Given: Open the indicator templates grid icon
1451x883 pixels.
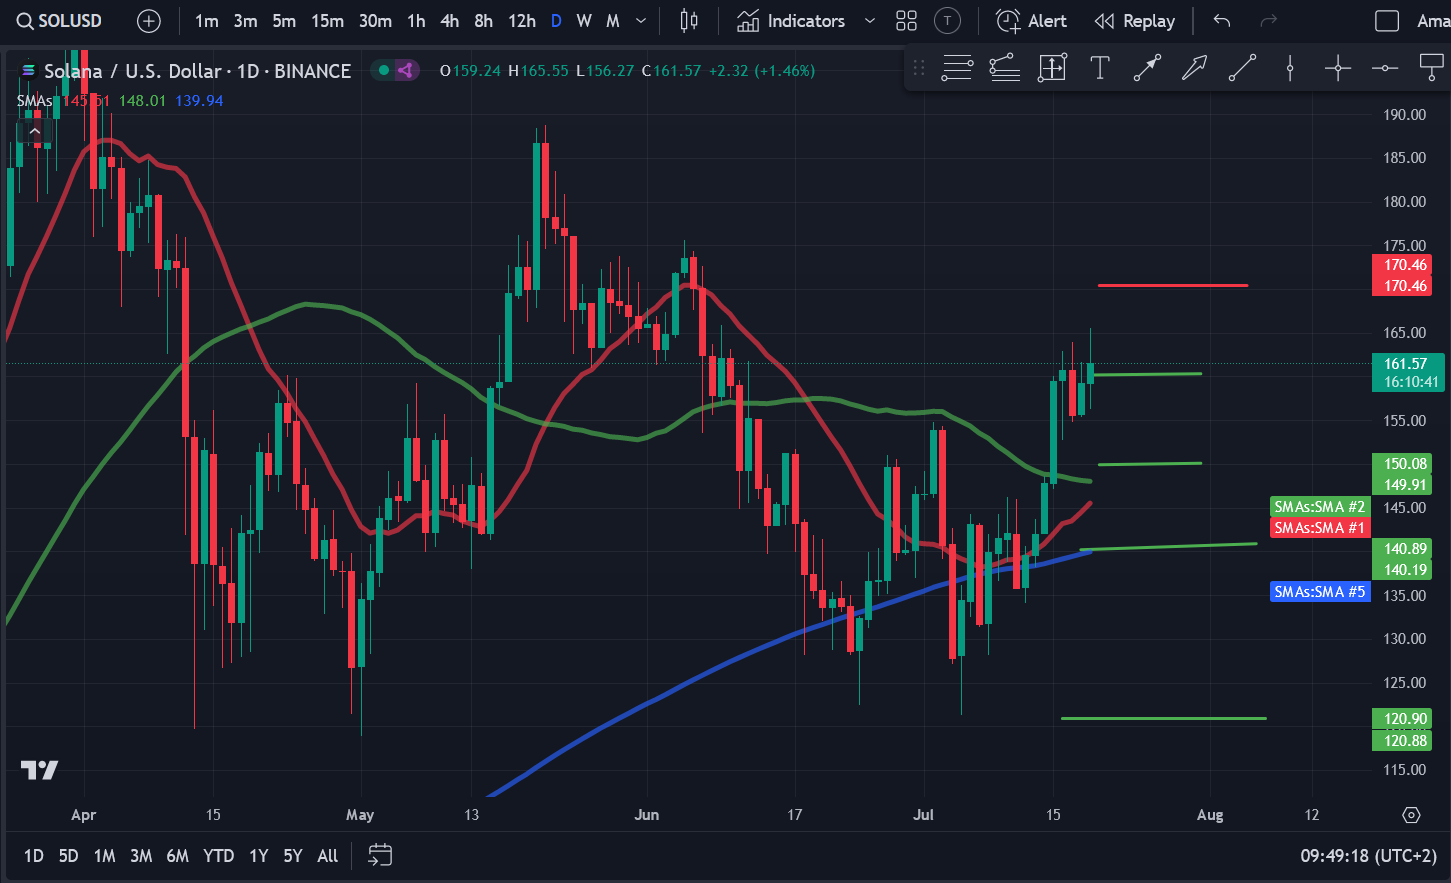Looking at the screenshot, I should point(906,20).
